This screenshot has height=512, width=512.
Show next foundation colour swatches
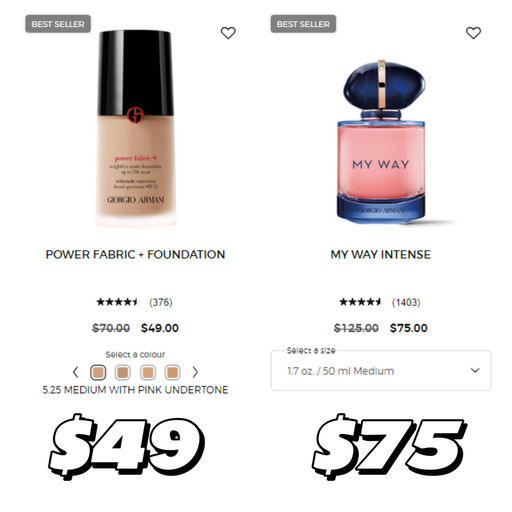tap(195, 372)
